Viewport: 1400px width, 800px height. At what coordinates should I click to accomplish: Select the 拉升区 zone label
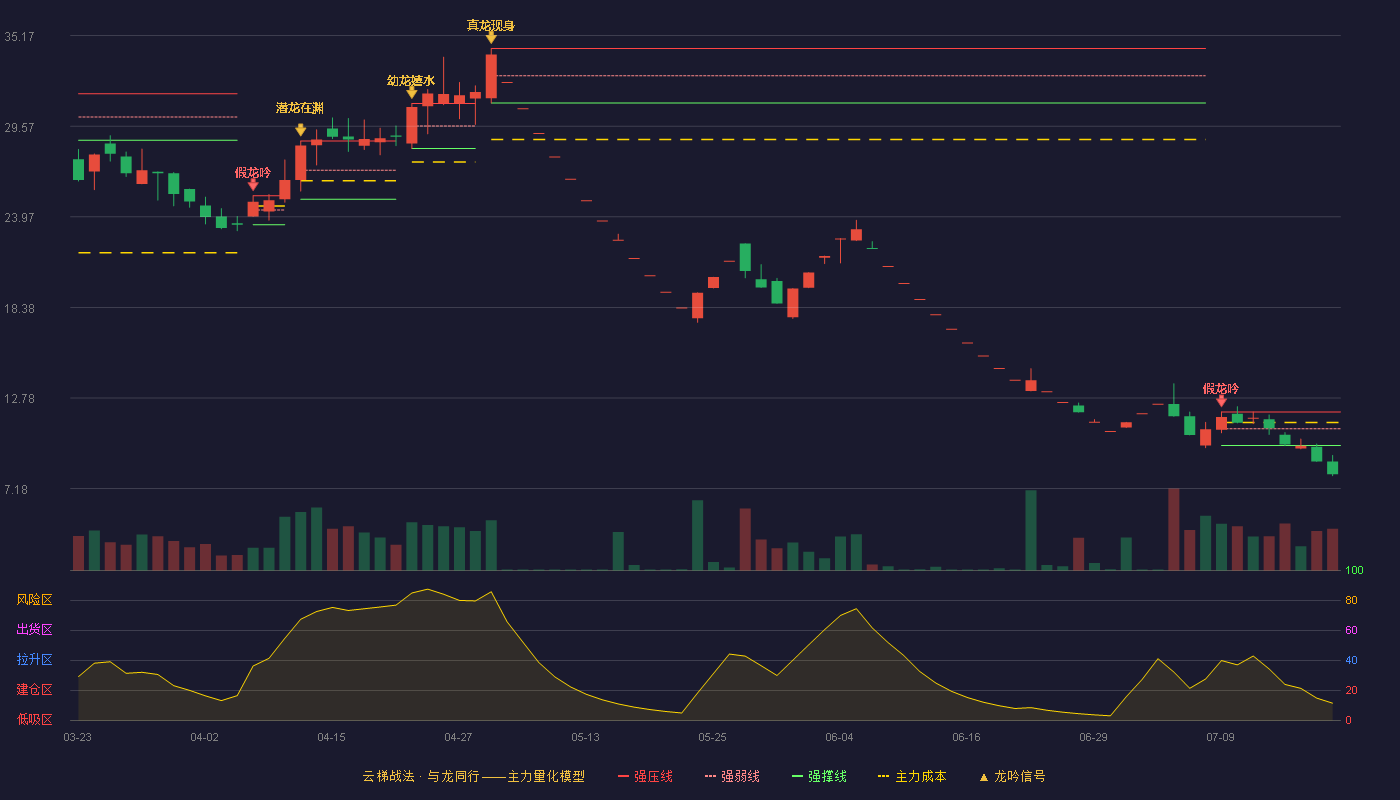(34, 660)
